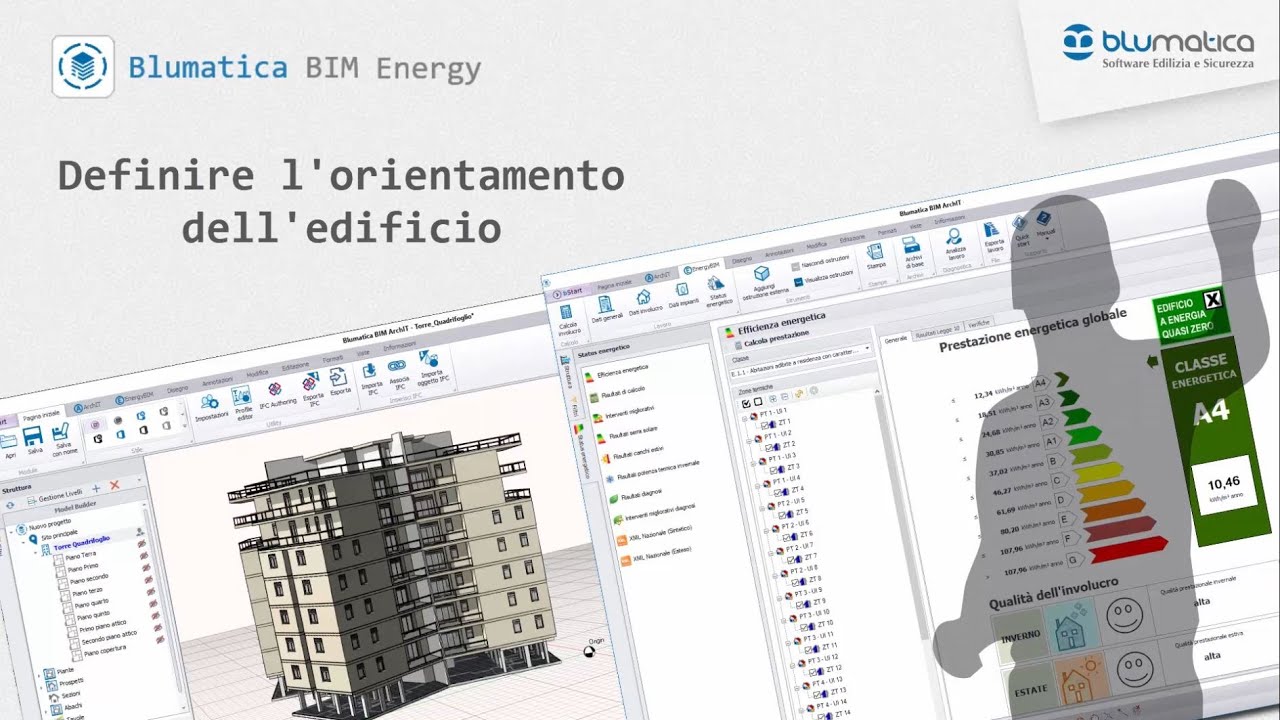Open Dati generali in EnergyBIM ribbon

(604, 304)
